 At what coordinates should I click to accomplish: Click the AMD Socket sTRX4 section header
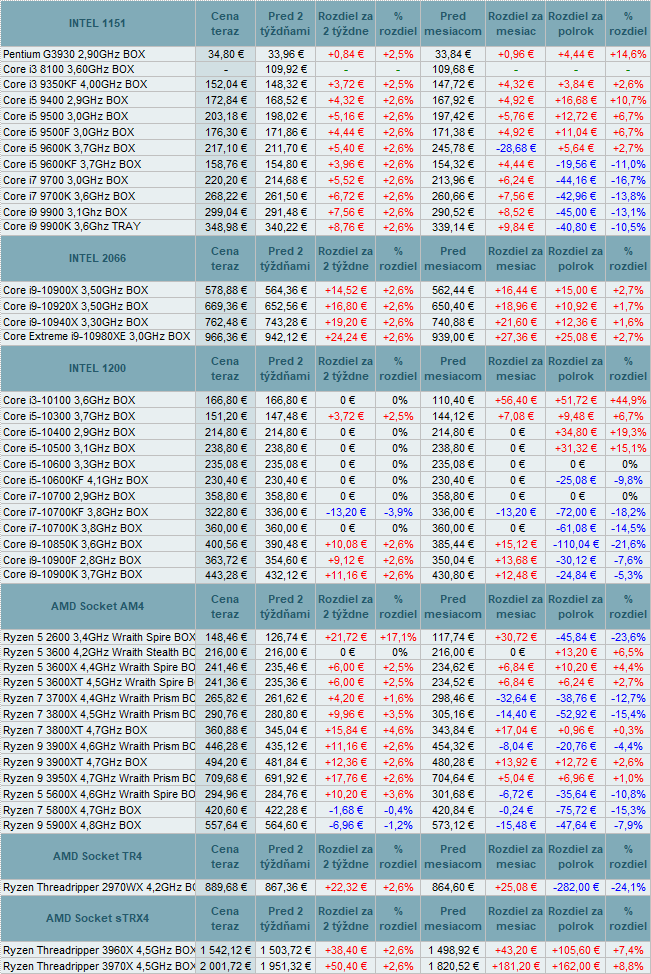coord(97,918)
